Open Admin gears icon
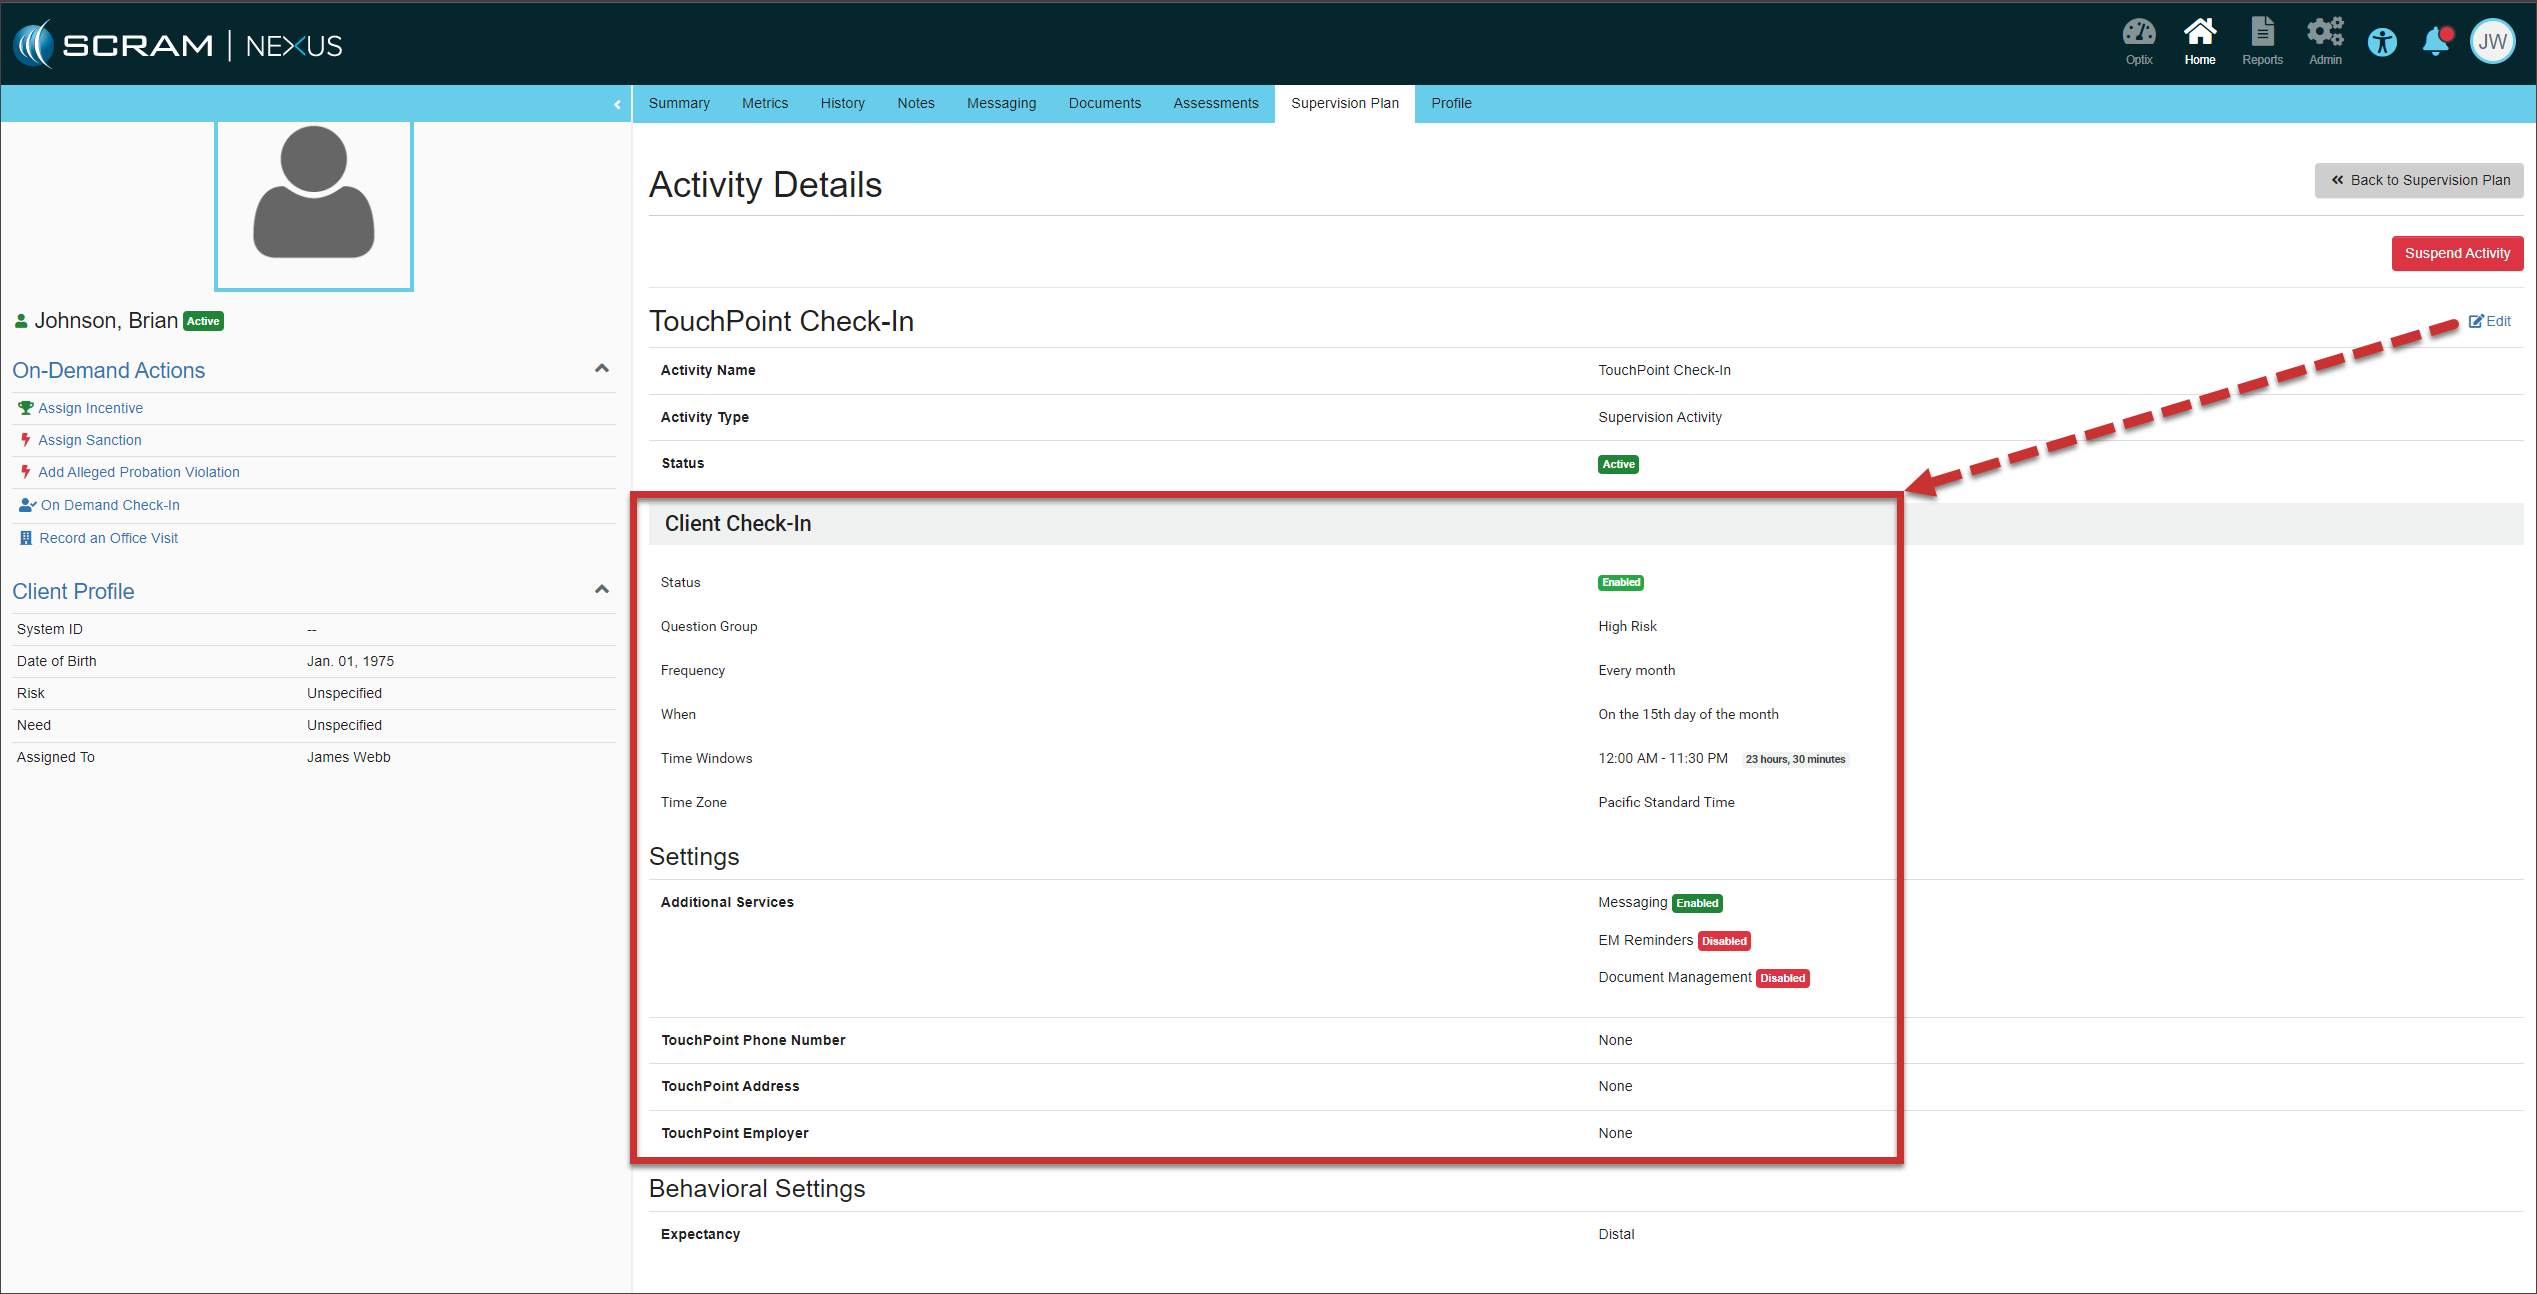Image resolution: width=2537 pixels, height=1294 pixels. point(2324,41)
